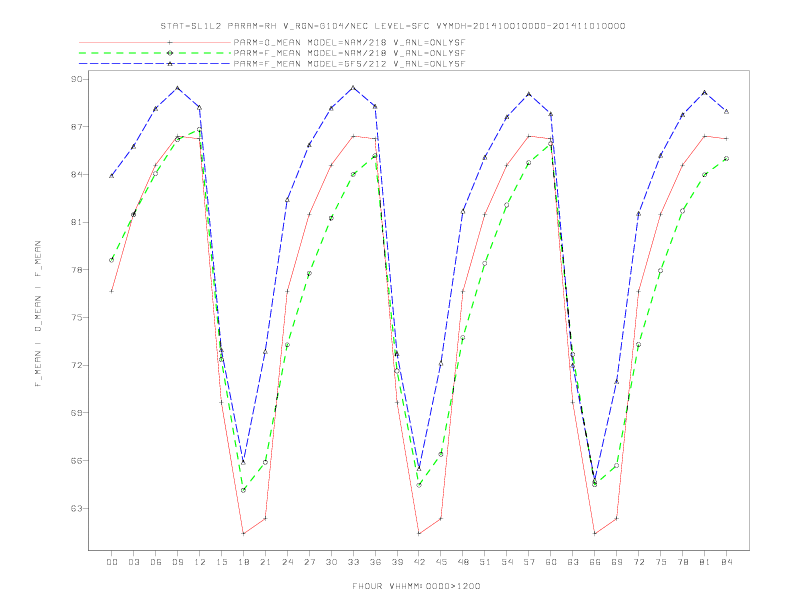Screen dimensions: 792x612
Task: Click blue triangle data point at hour 00
Action: [112, 175]
